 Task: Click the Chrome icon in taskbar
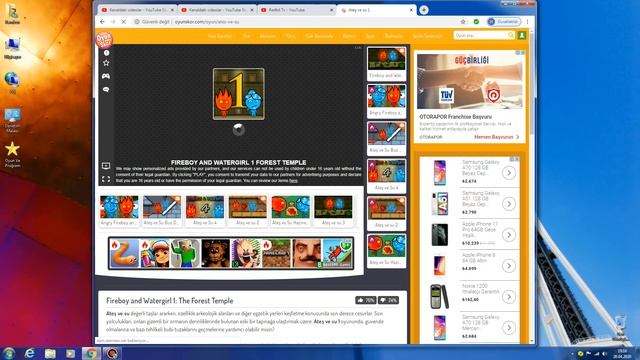point(91,353)
